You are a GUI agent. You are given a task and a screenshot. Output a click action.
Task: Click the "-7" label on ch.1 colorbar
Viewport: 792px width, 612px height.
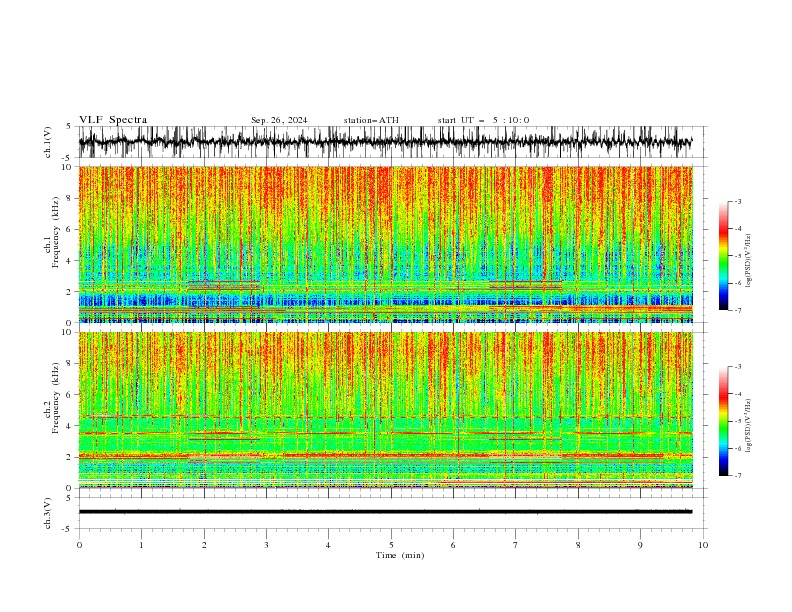737,310
